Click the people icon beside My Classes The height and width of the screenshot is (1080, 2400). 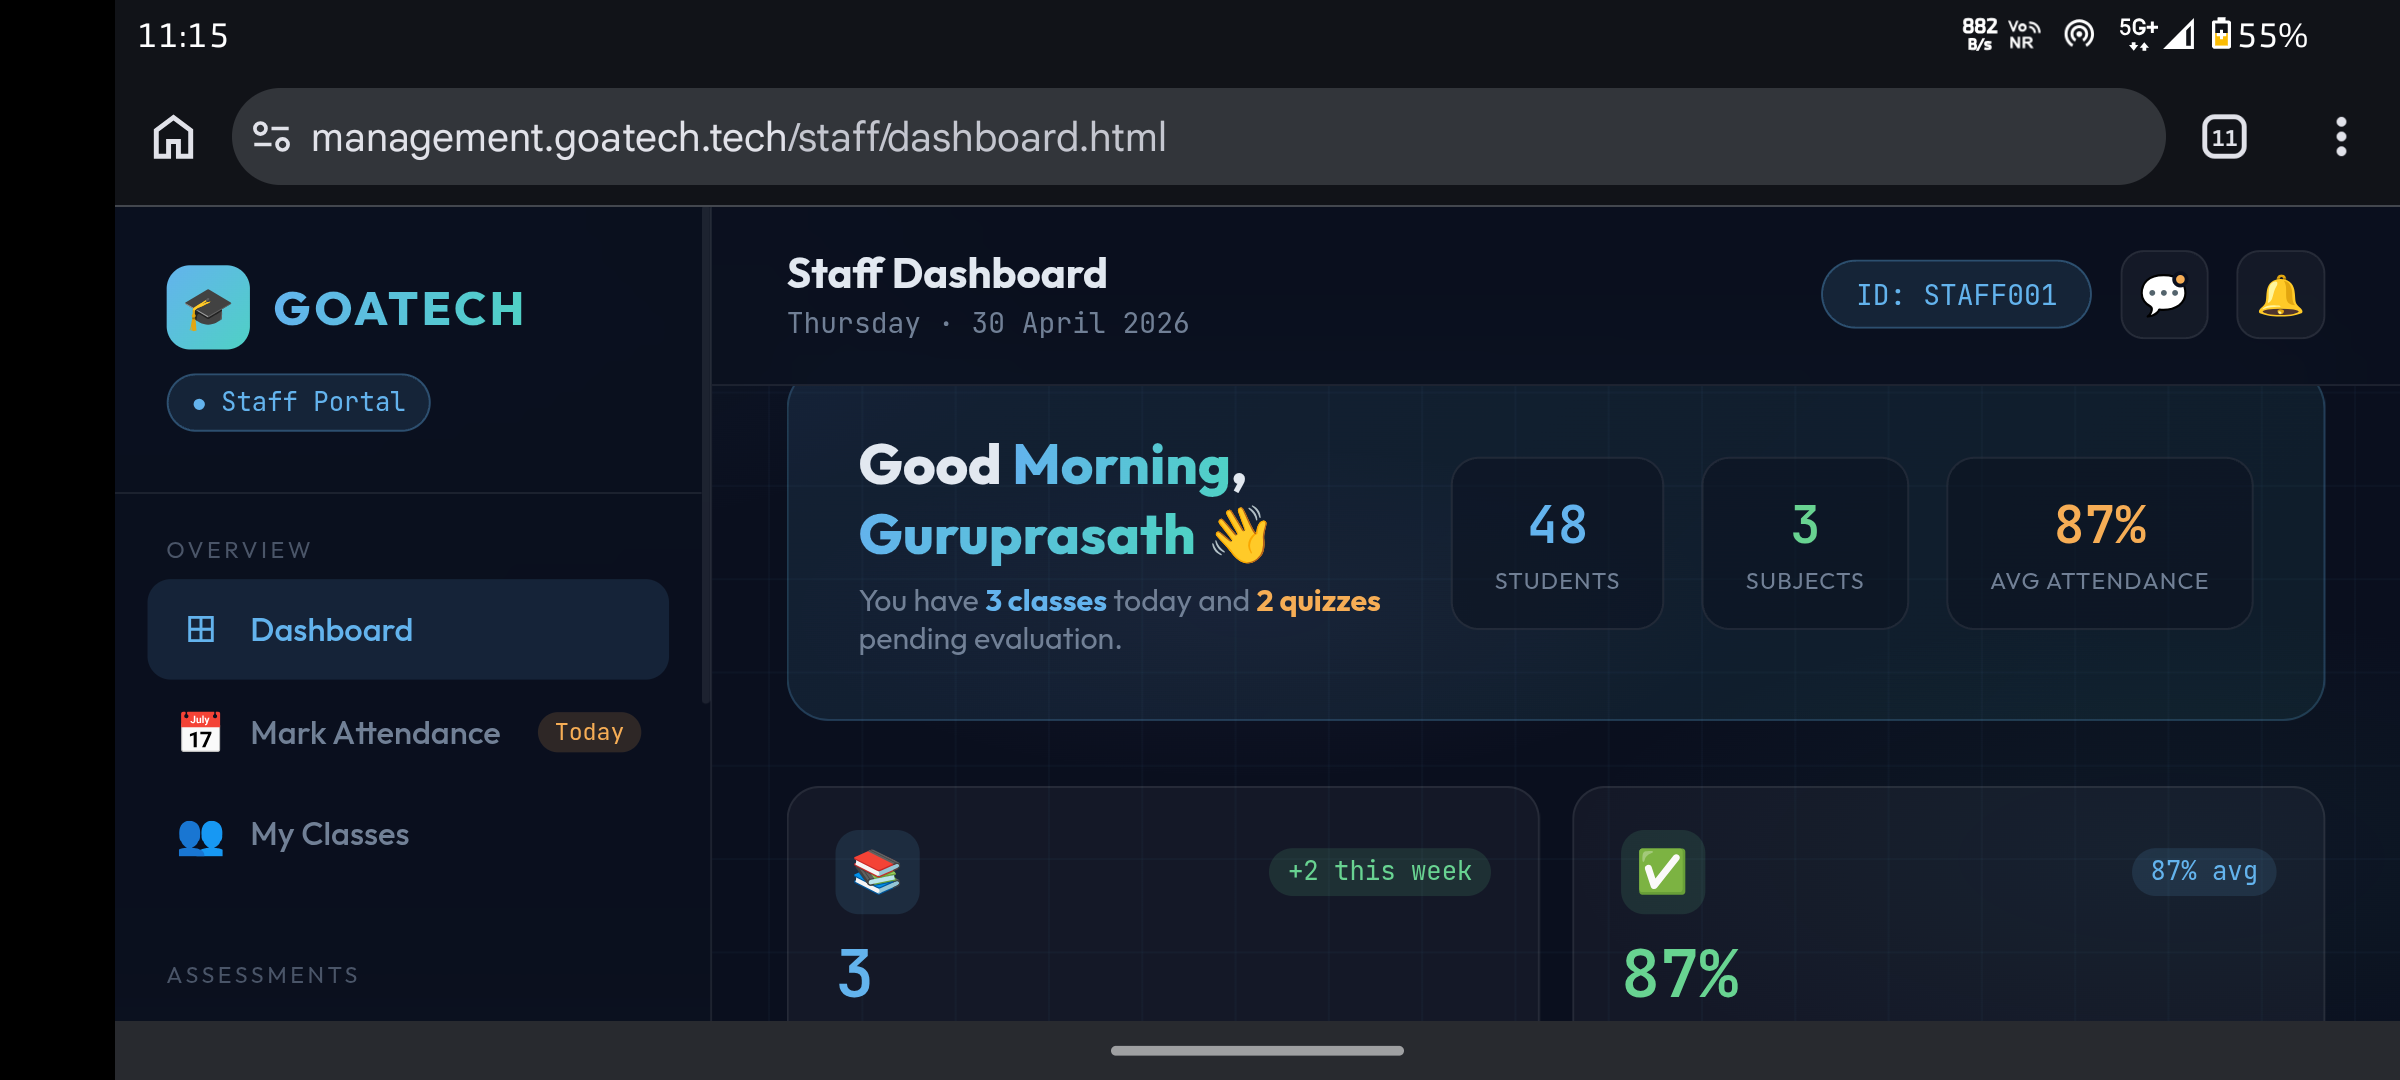point(200,836)
